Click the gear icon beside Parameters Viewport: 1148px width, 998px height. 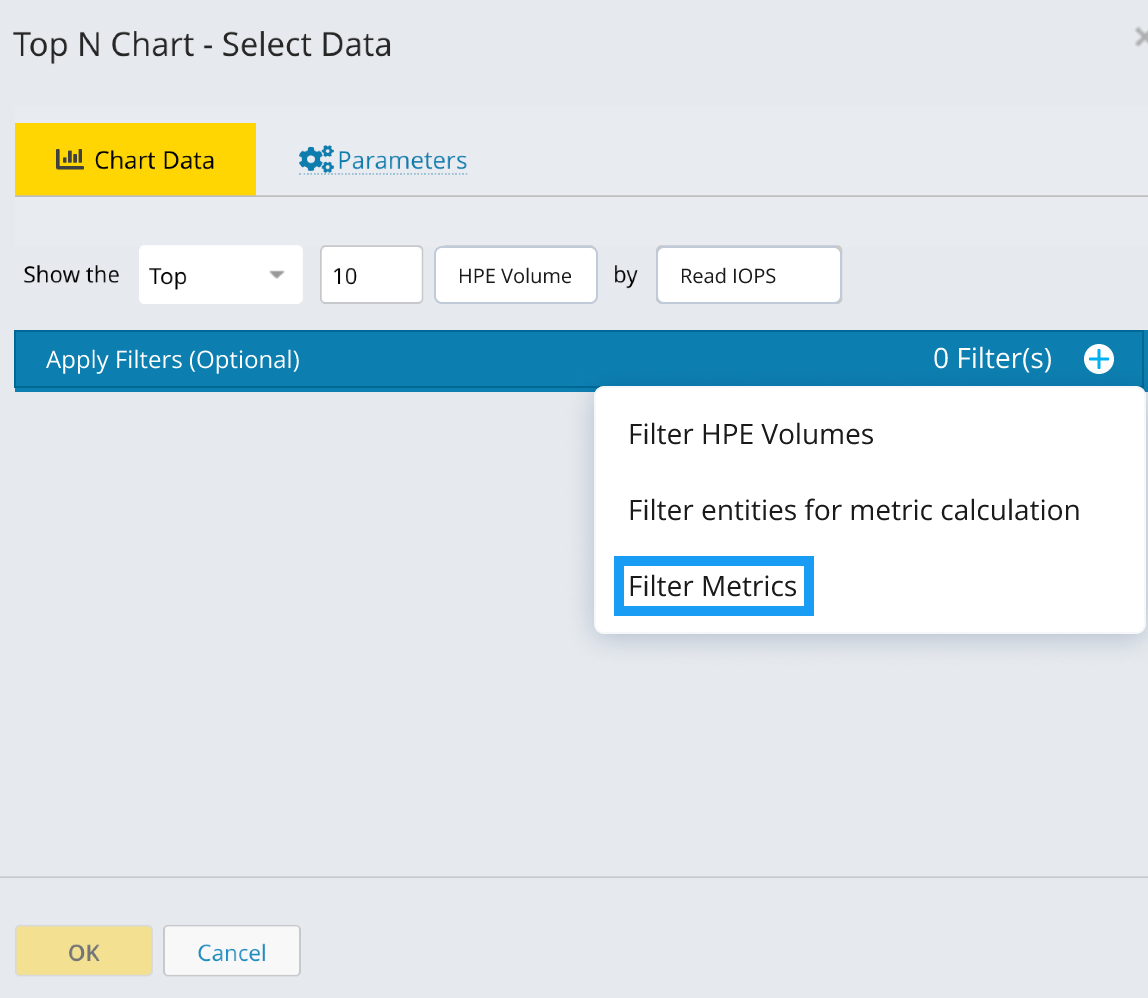316,159
